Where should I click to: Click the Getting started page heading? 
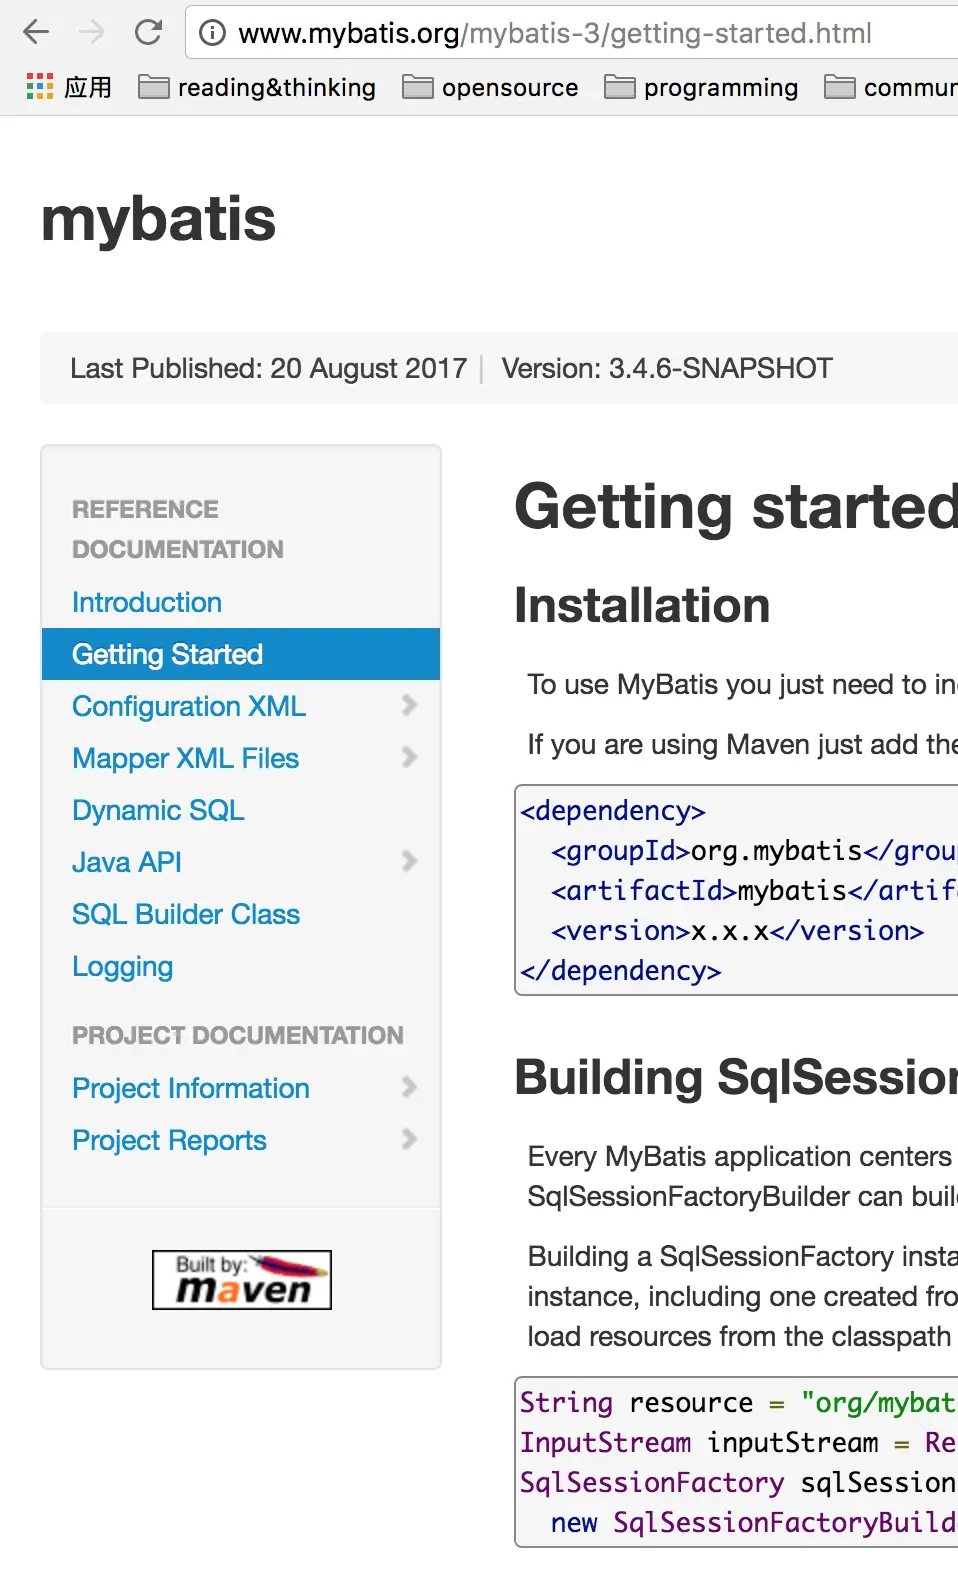tap(736, 507)
